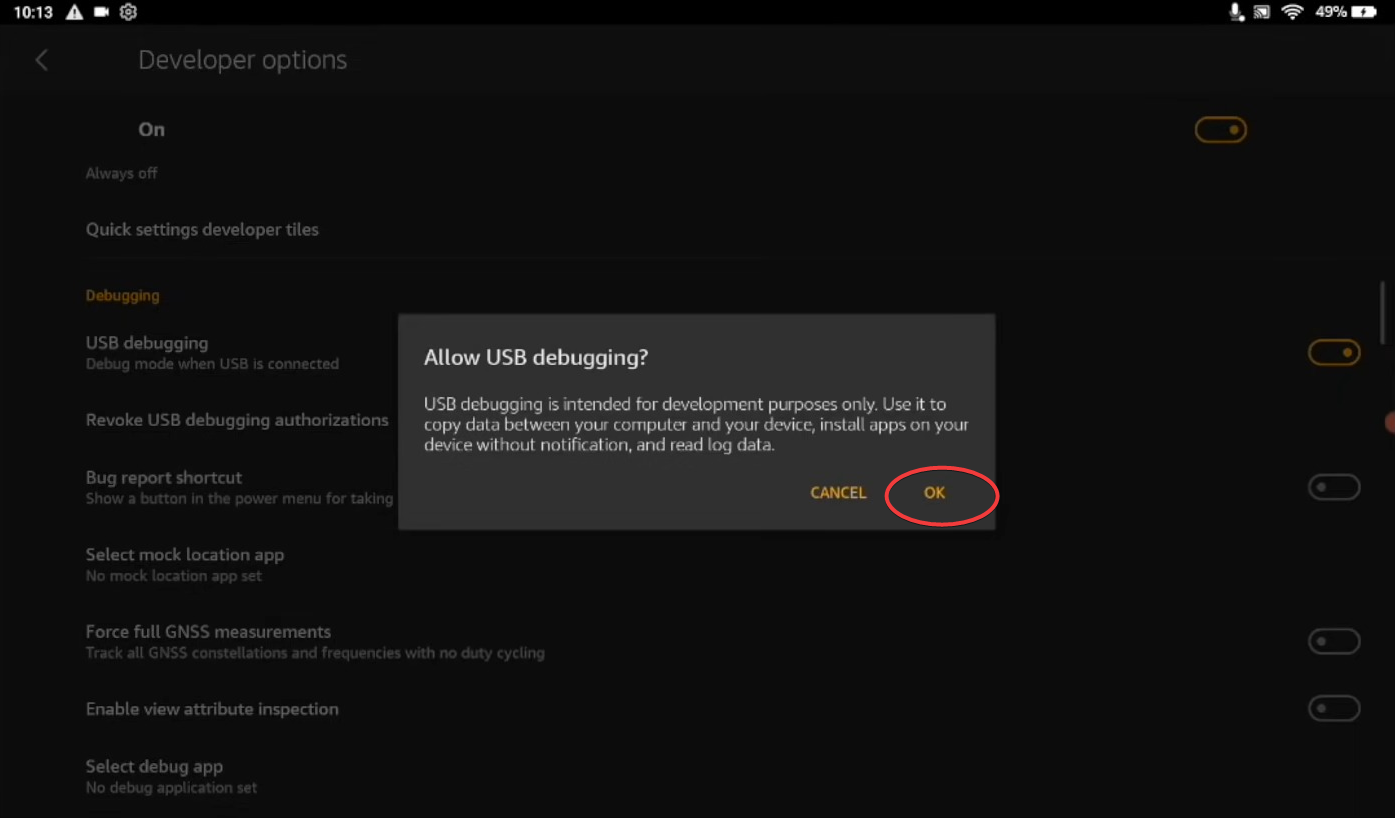Viewport: 1395px width, 818px height.
Task: Click the Wi-Fi status icon
Action: click(x=1293, y=12)
